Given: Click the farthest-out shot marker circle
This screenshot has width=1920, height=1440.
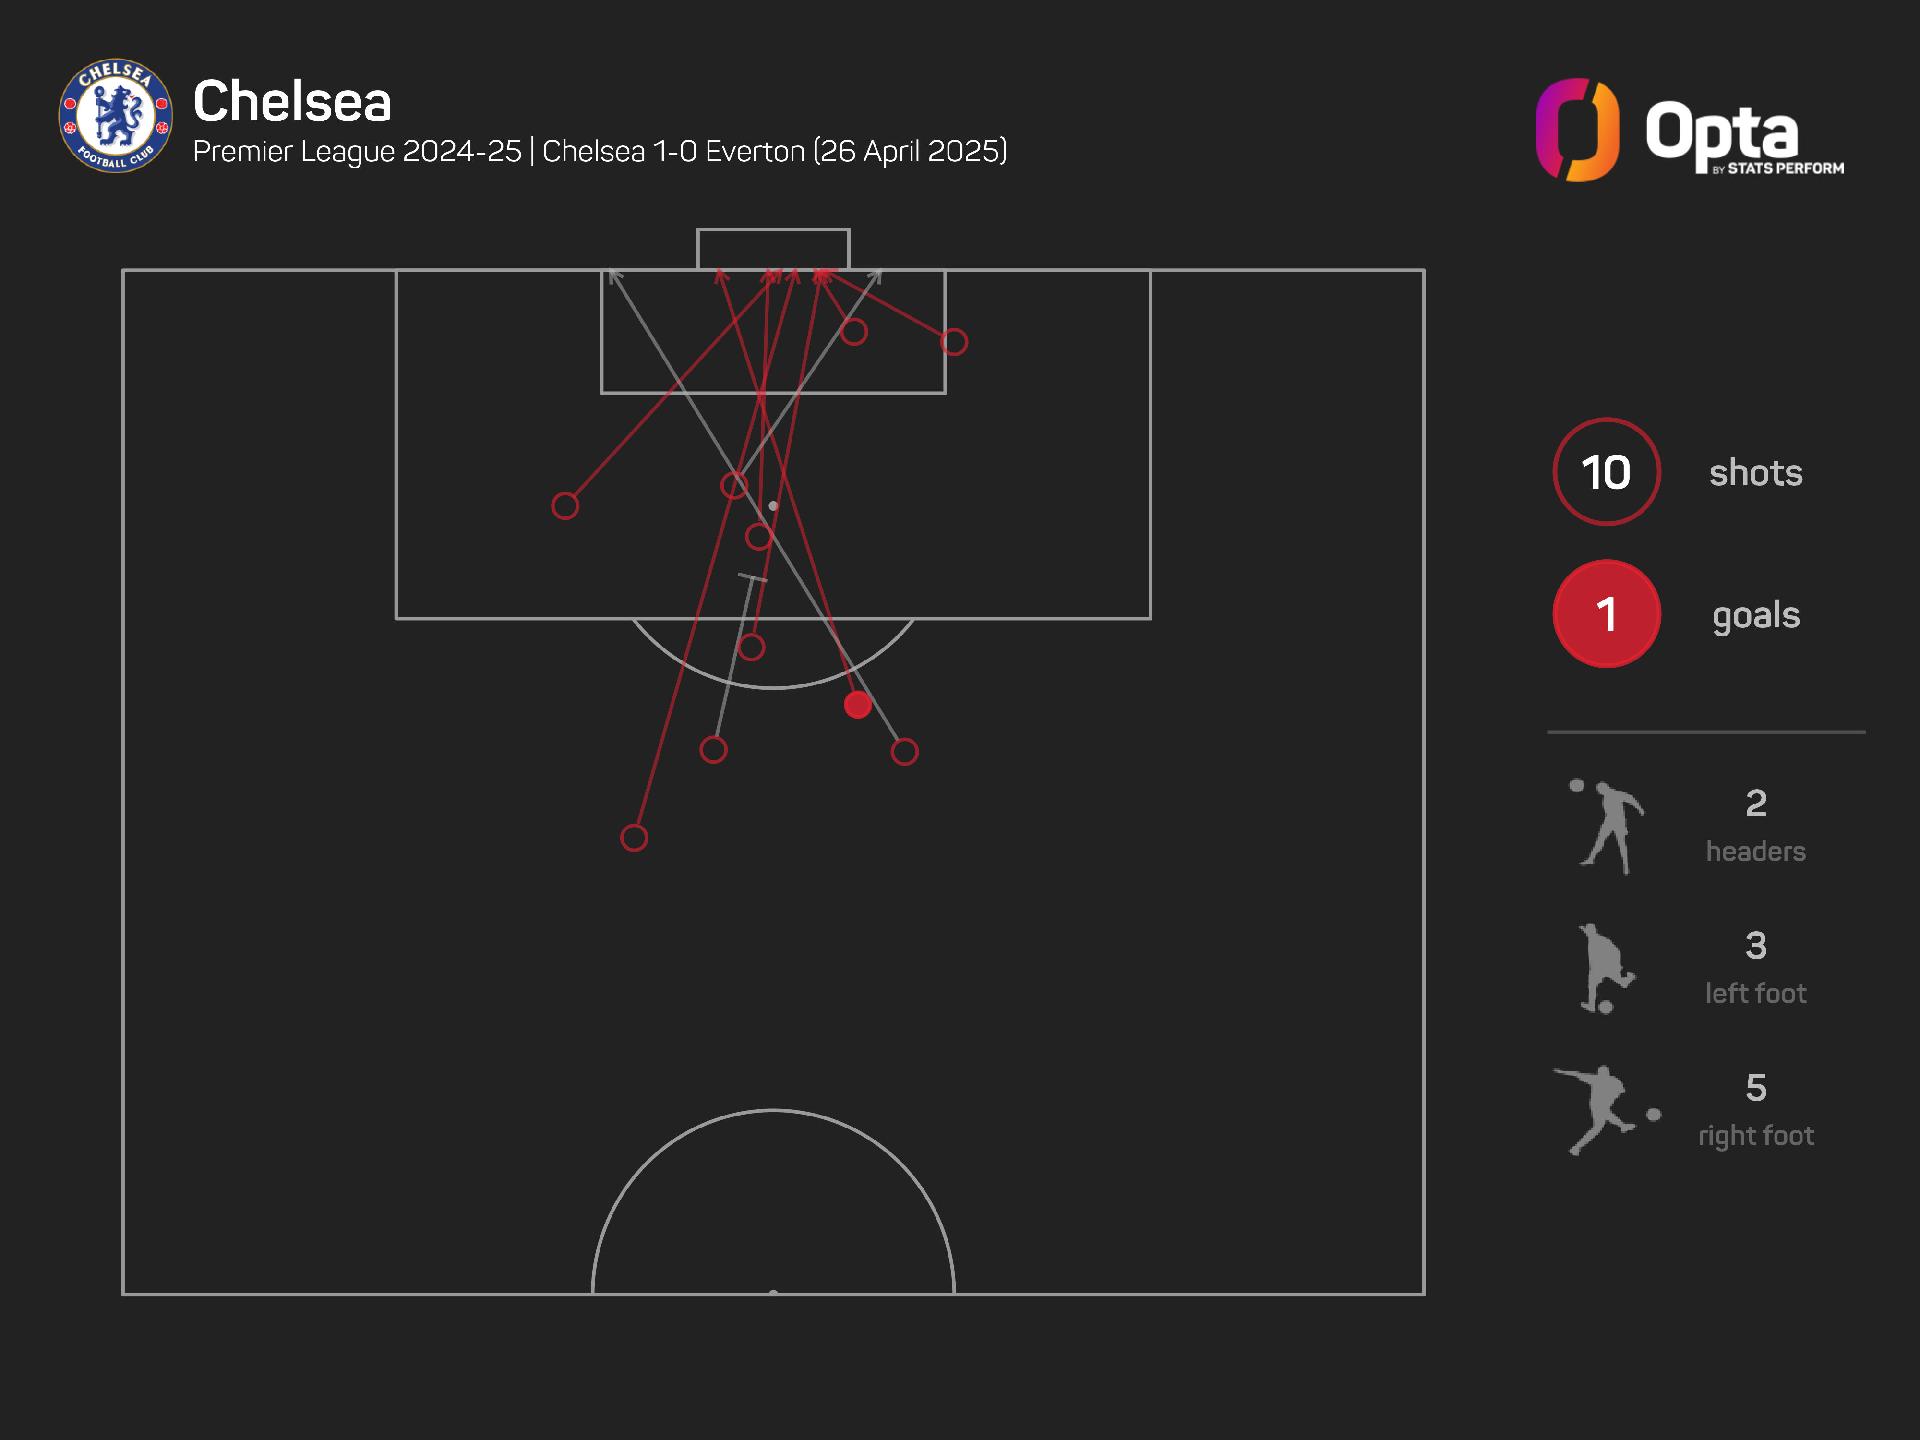Looking at the screenshot, I should [x=634, y=838].
